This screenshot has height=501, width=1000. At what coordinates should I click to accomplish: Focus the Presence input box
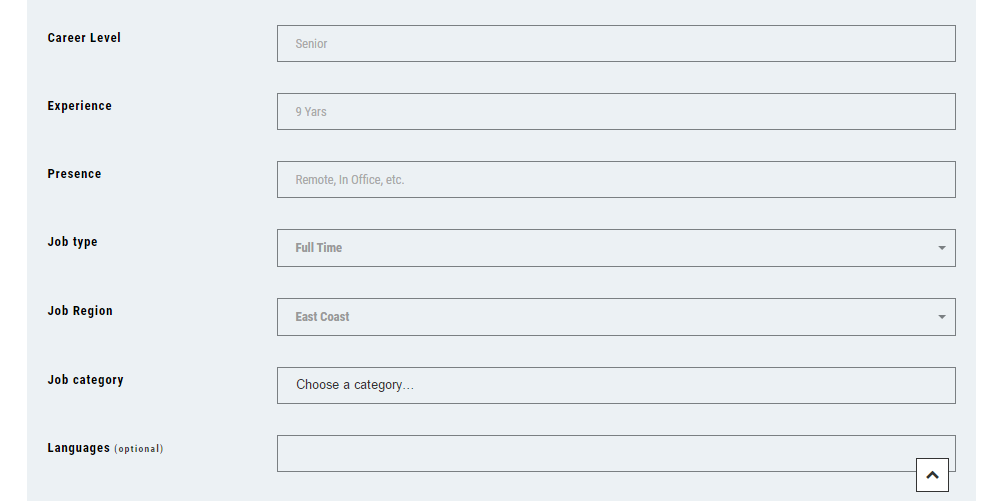(x=615, y=180)
